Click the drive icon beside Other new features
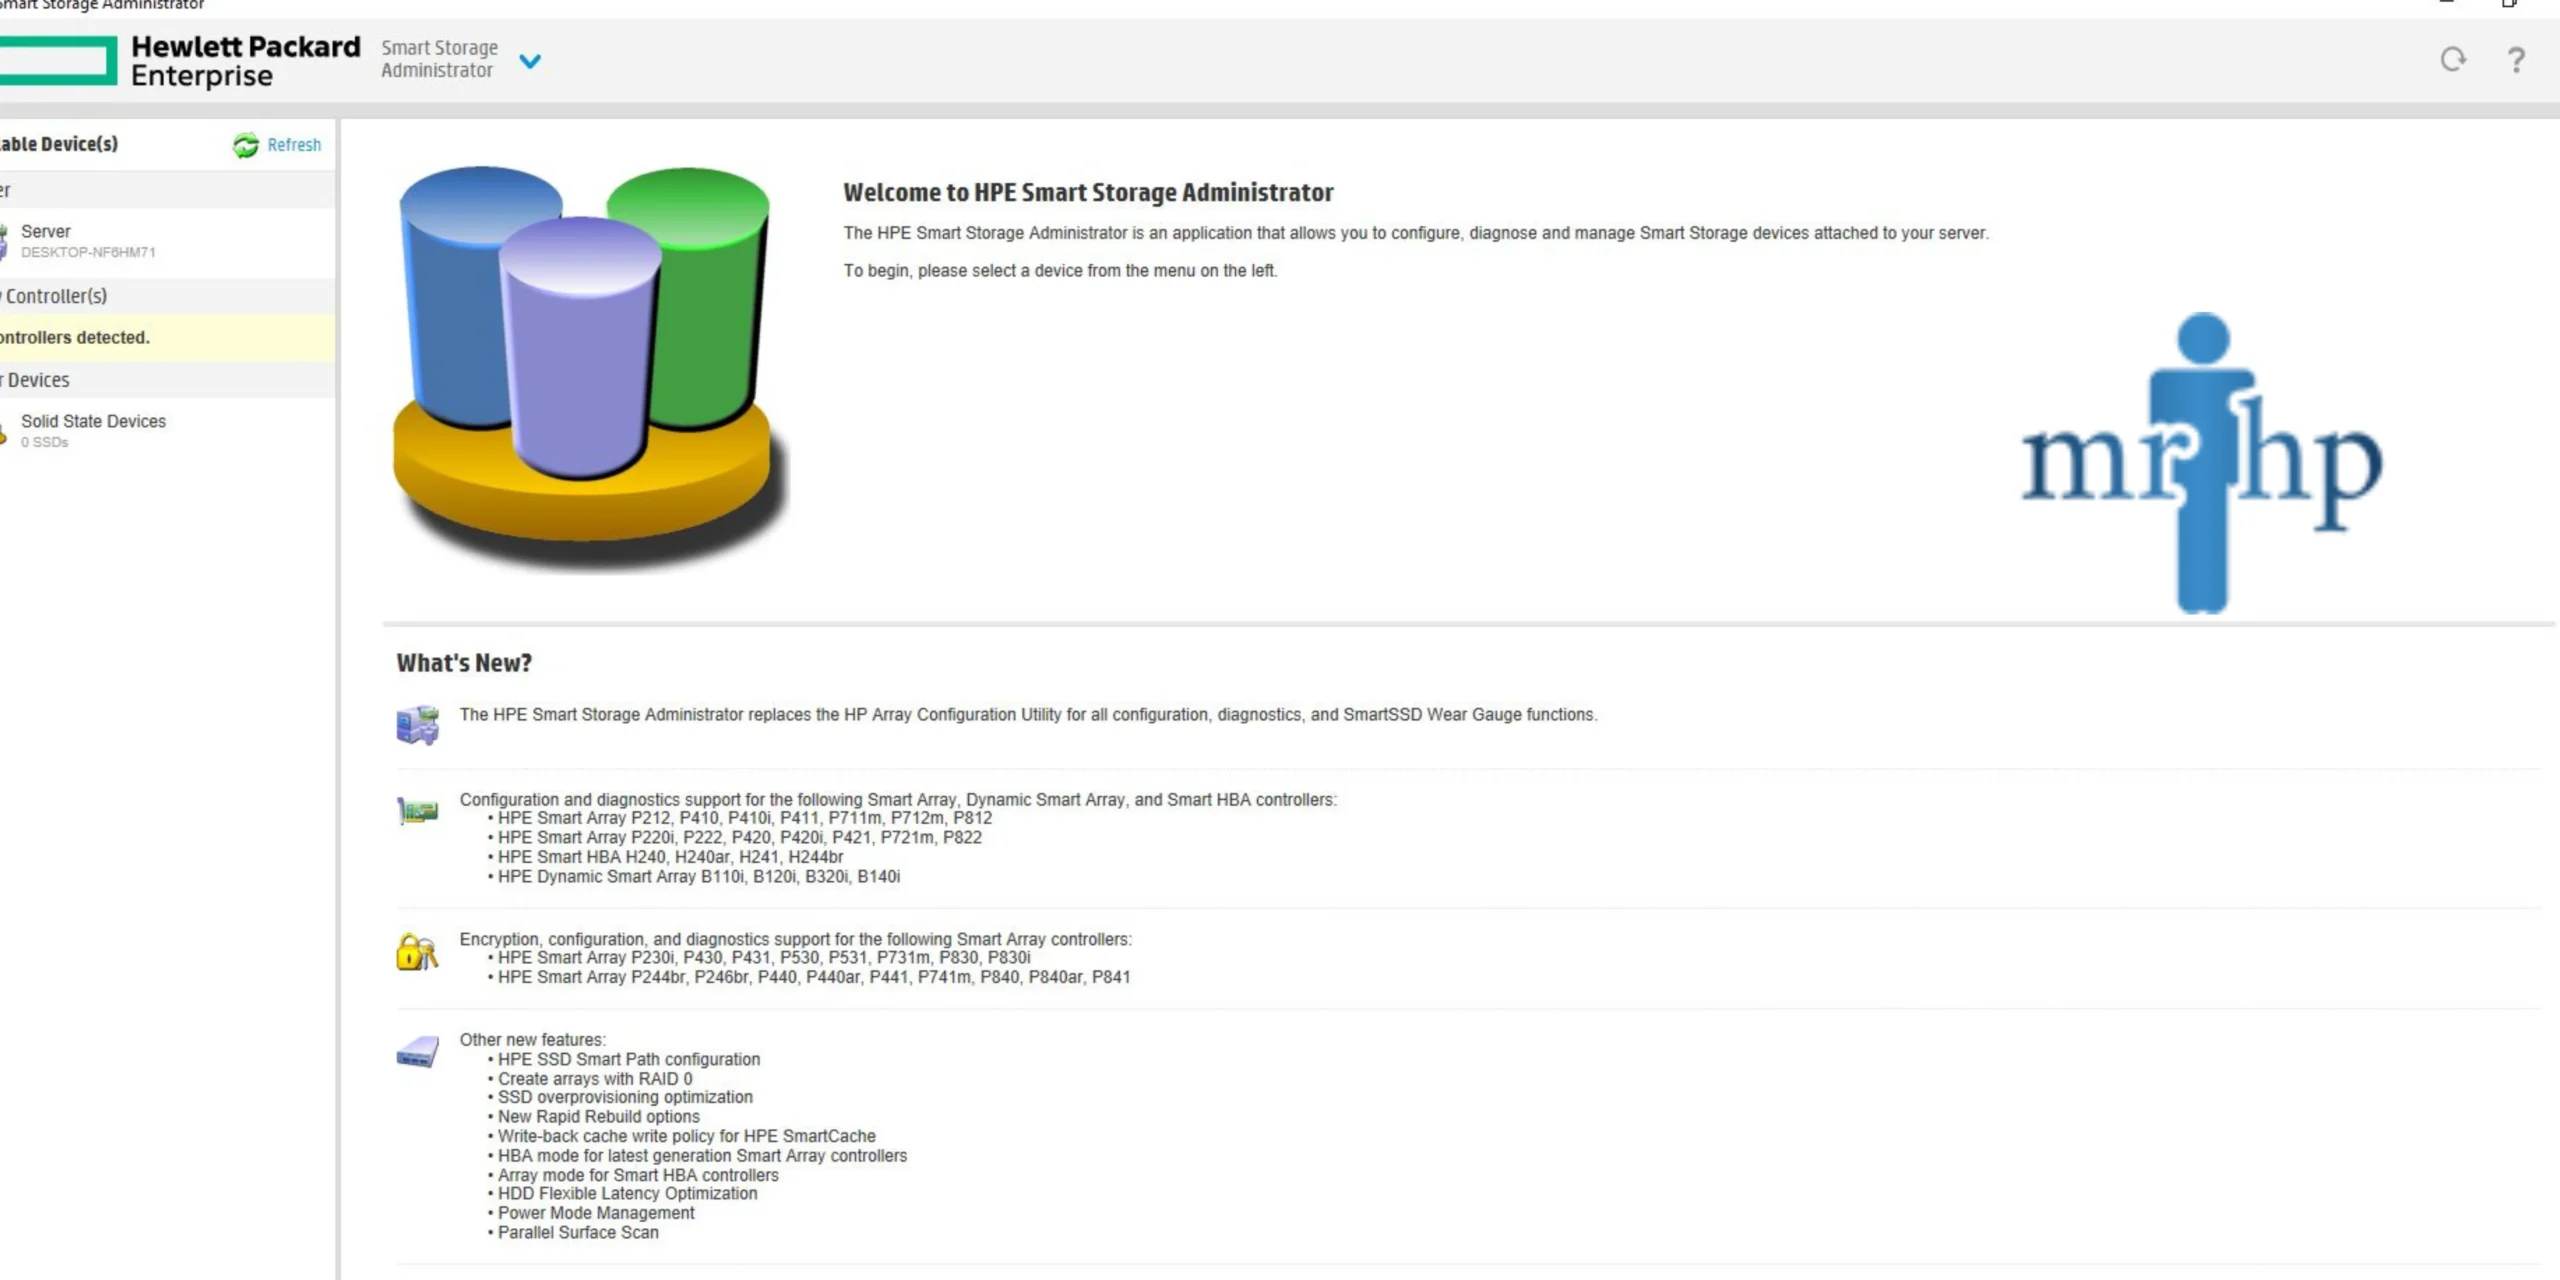 [x=417, y=1052]
